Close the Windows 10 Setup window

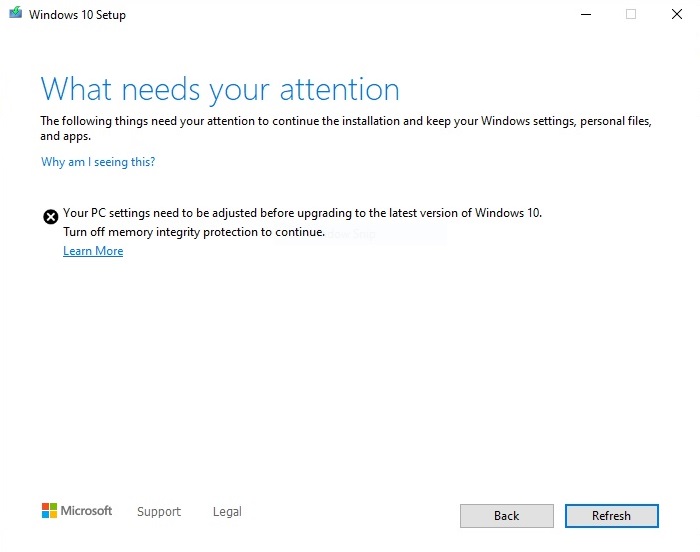coord(677,14)
